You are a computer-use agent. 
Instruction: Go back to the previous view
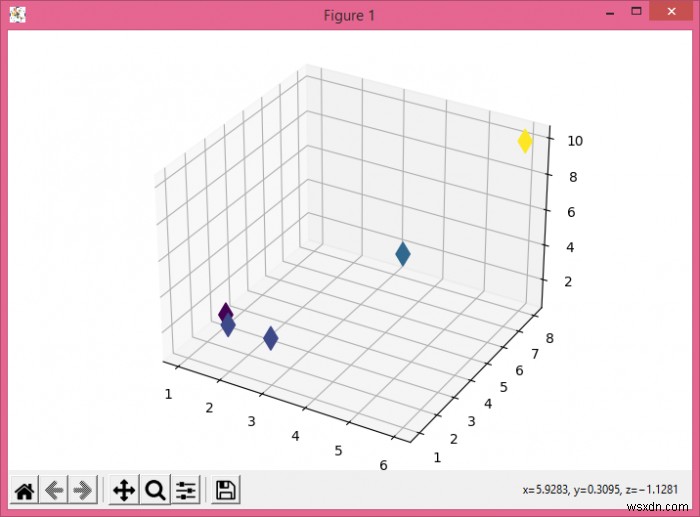54,490
